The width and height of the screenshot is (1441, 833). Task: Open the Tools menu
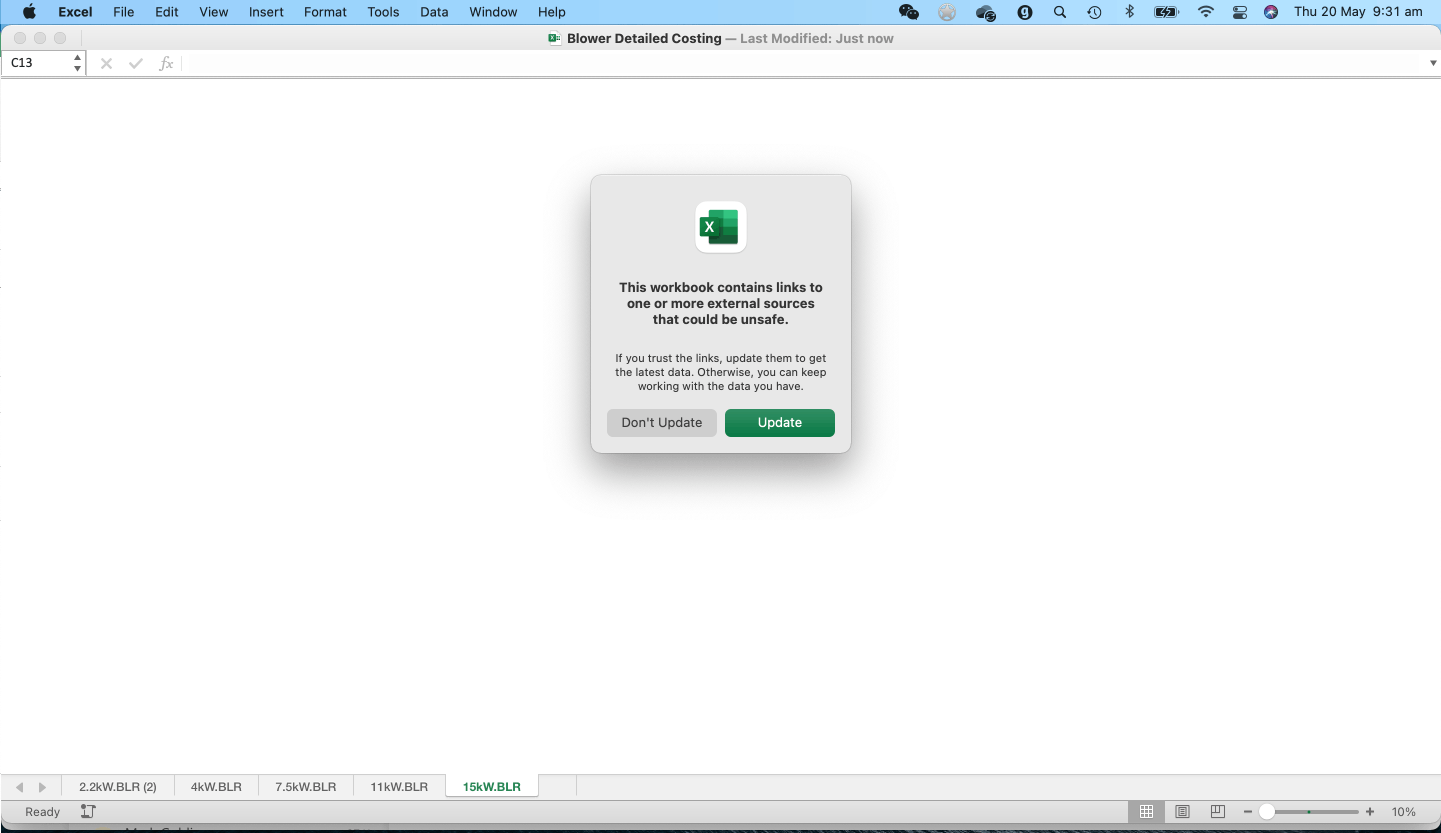[383, 12]
